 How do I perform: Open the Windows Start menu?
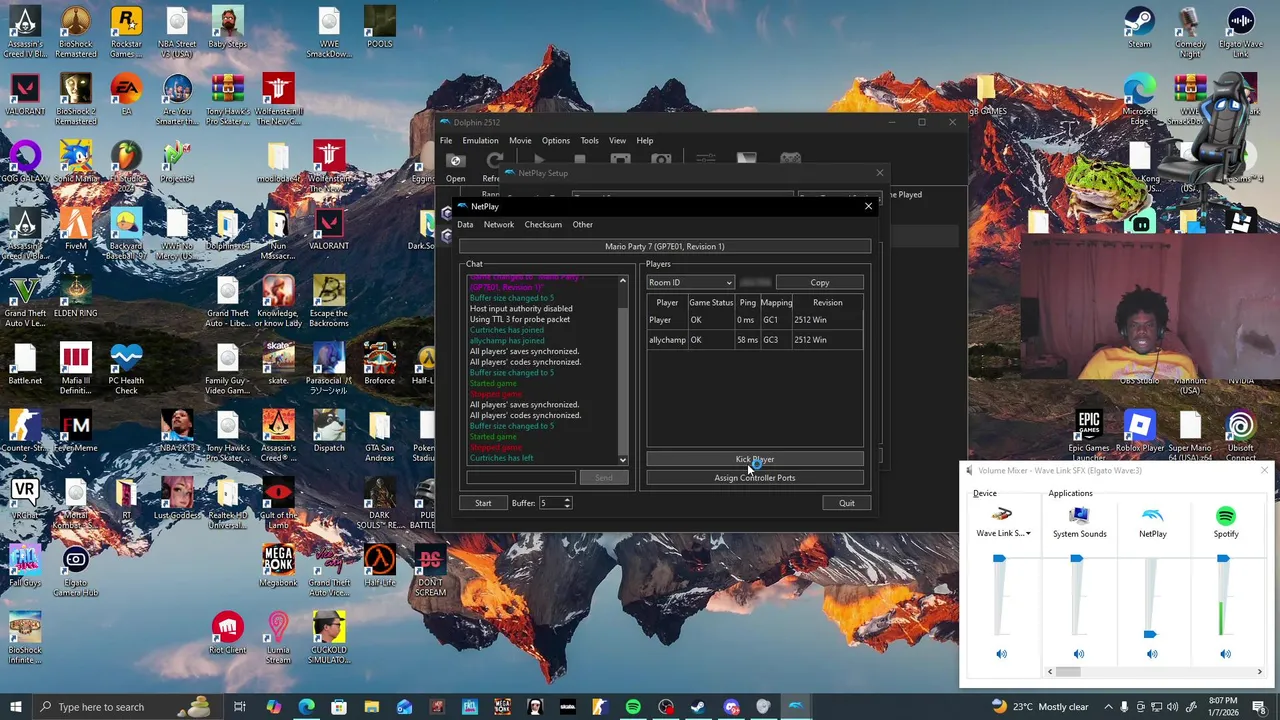point(16,707)
